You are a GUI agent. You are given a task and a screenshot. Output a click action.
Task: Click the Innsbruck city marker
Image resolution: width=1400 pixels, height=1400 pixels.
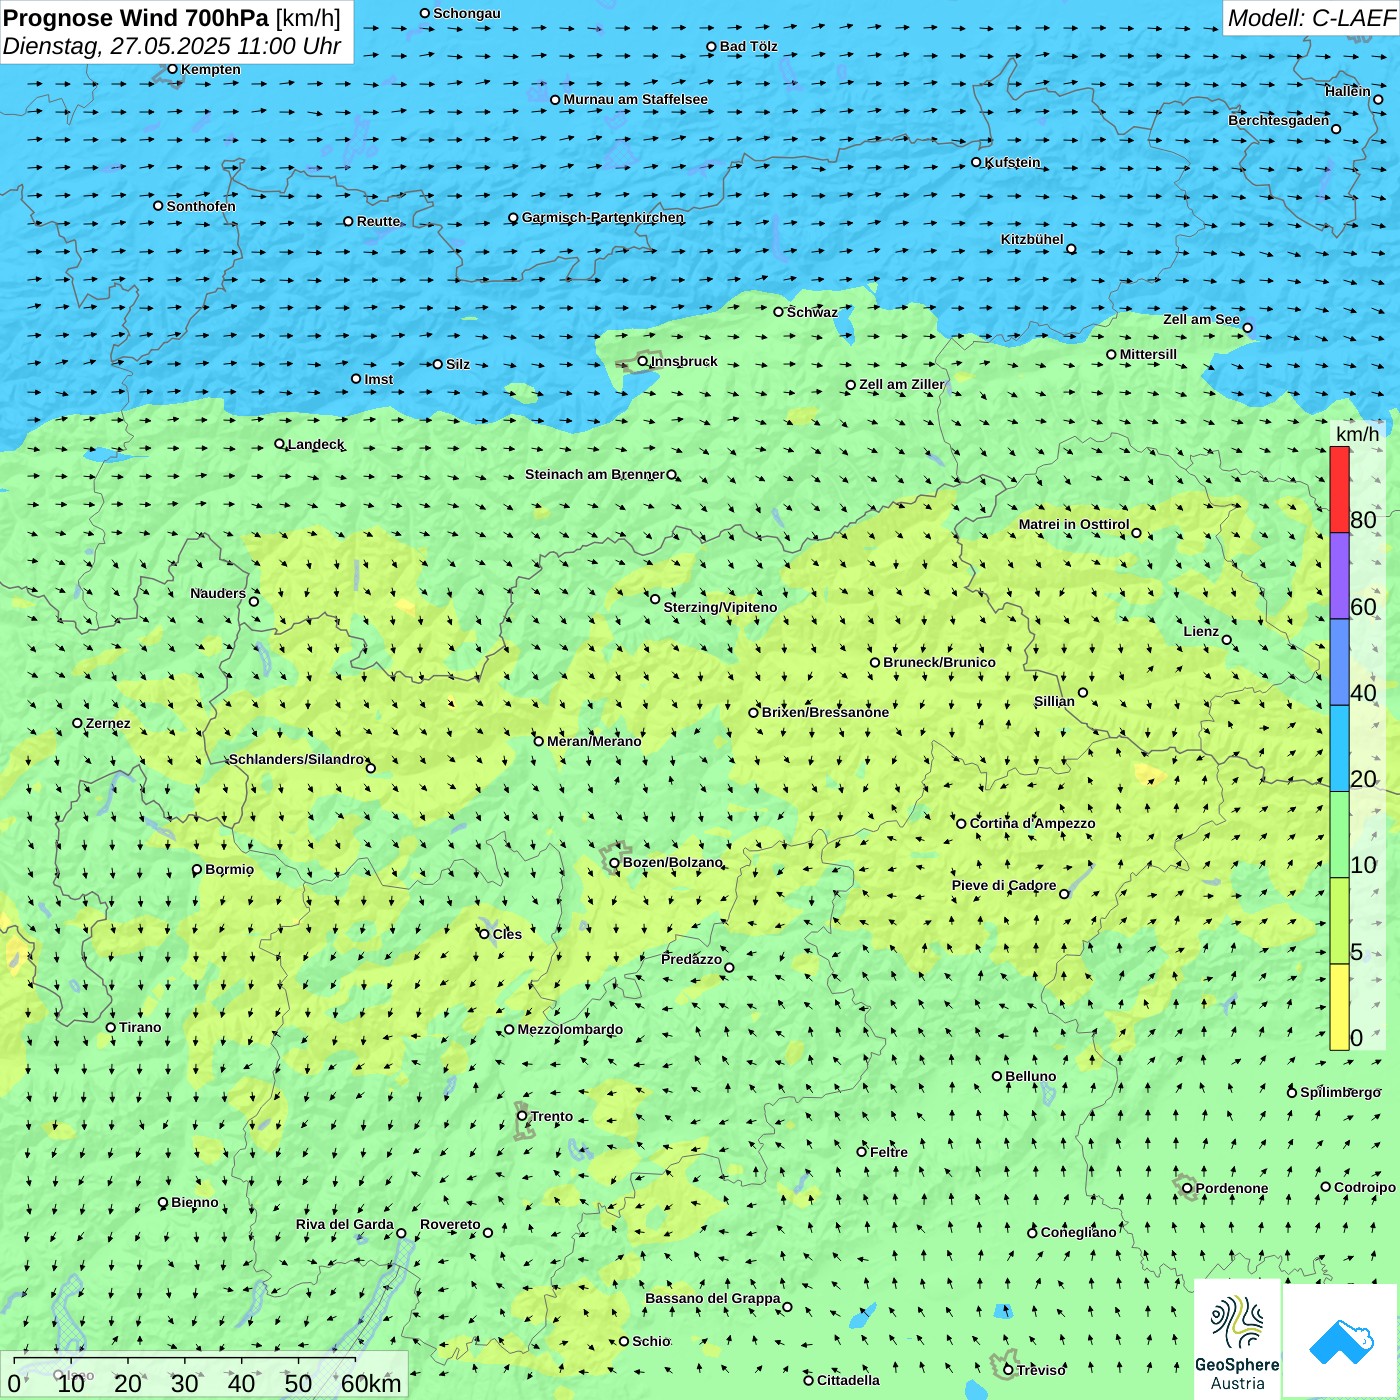[643, 361]
